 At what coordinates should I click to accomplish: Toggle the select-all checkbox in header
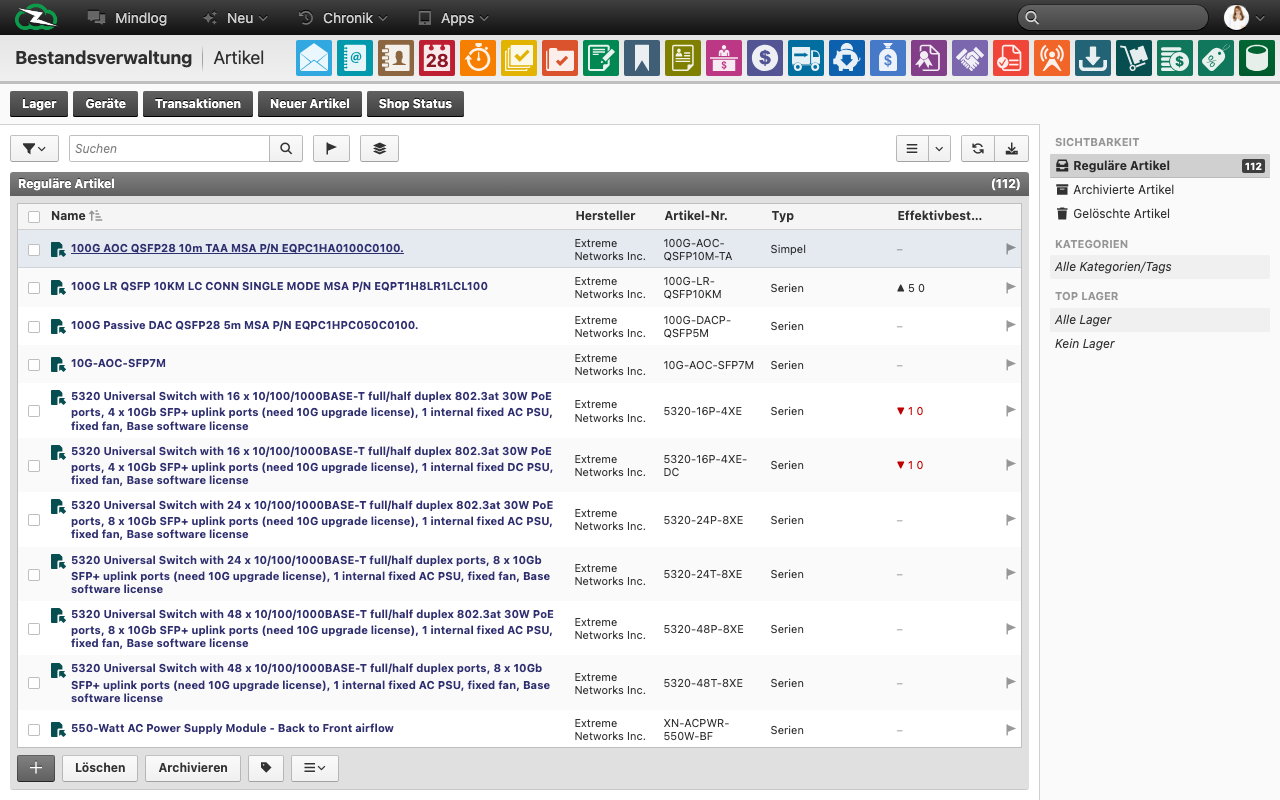34,217
